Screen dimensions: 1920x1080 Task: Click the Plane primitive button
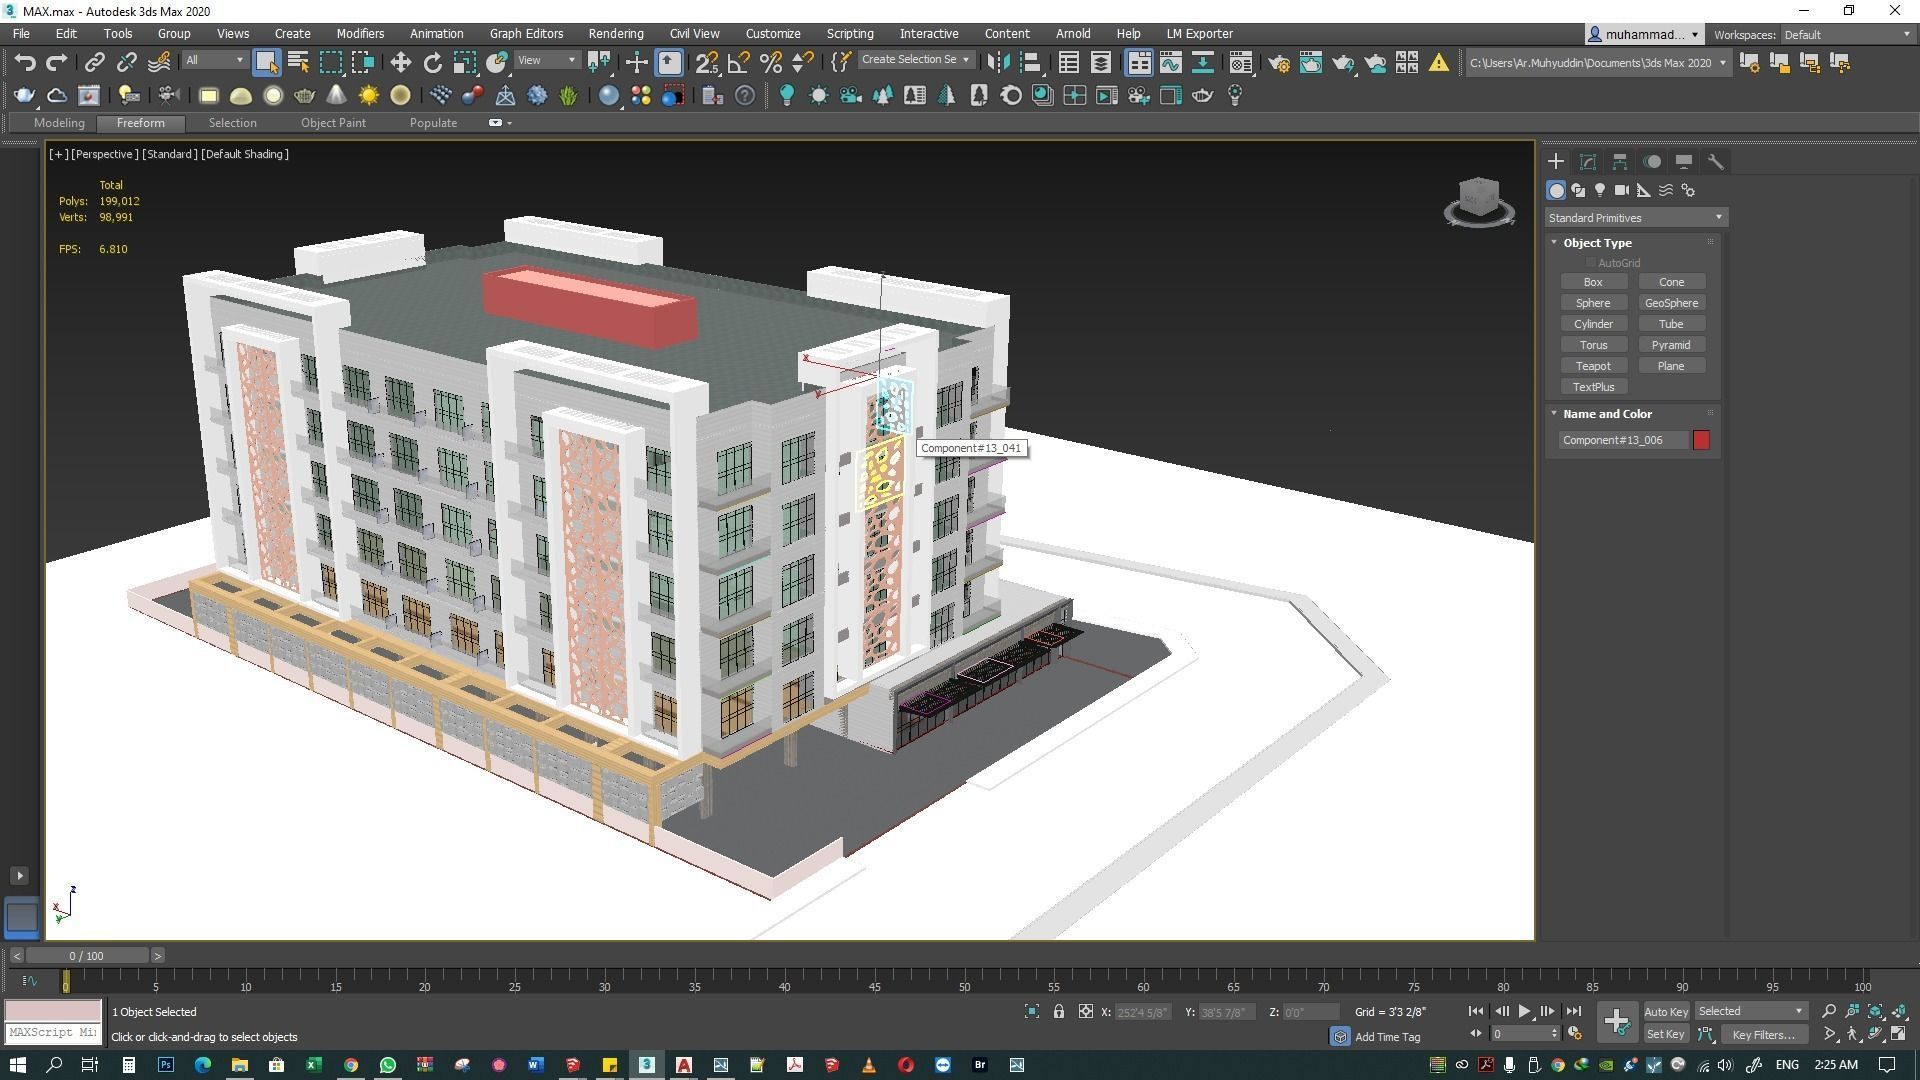pos(1671,366)
